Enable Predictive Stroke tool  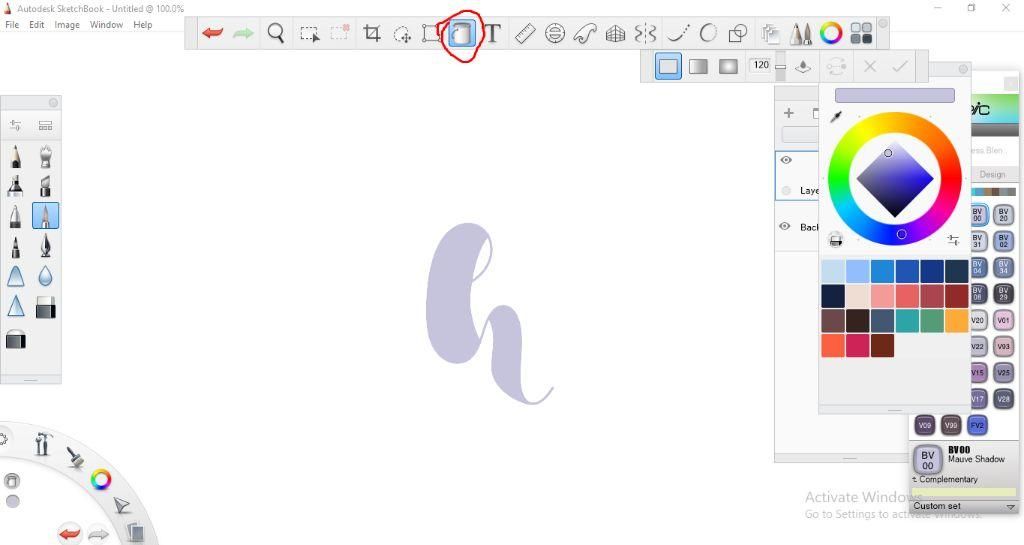click(708, 33)
